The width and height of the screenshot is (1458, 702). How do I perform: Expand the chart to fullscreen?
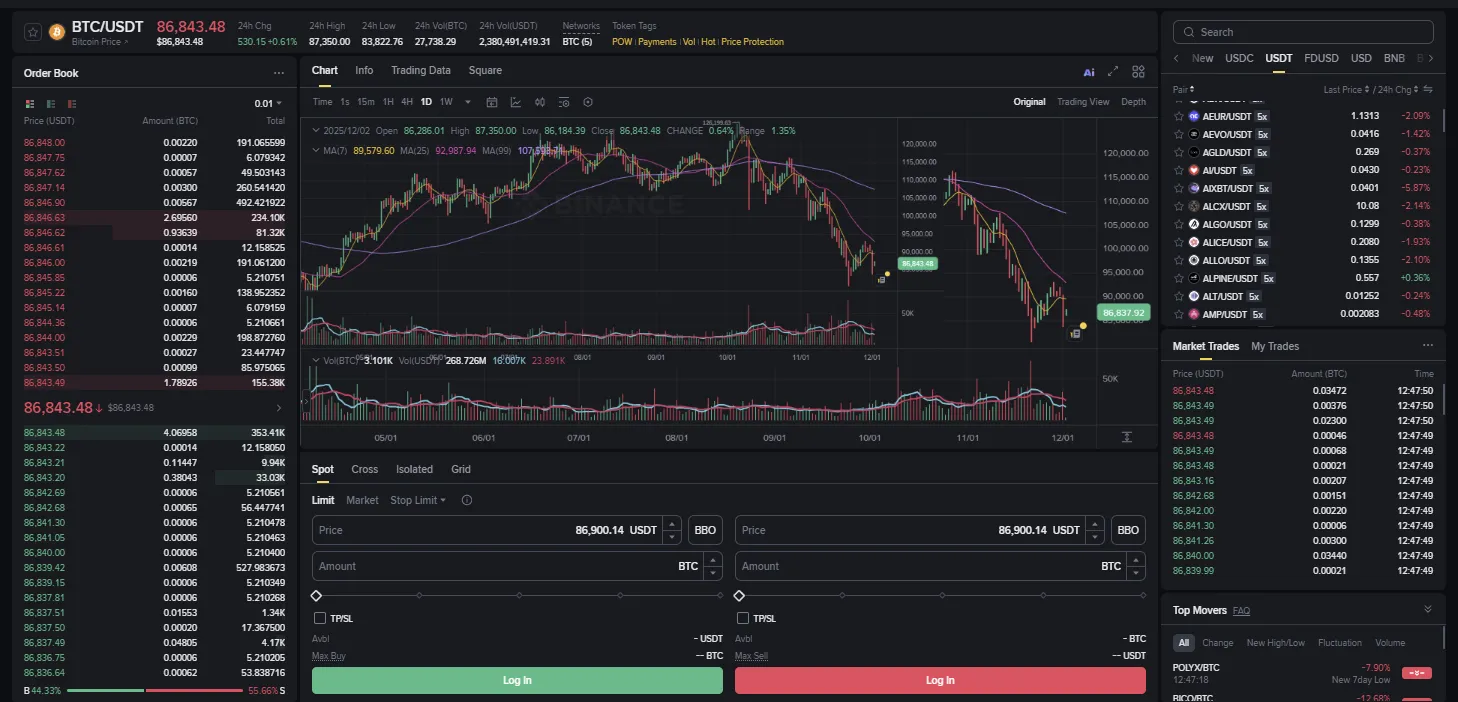[1113, 71]
